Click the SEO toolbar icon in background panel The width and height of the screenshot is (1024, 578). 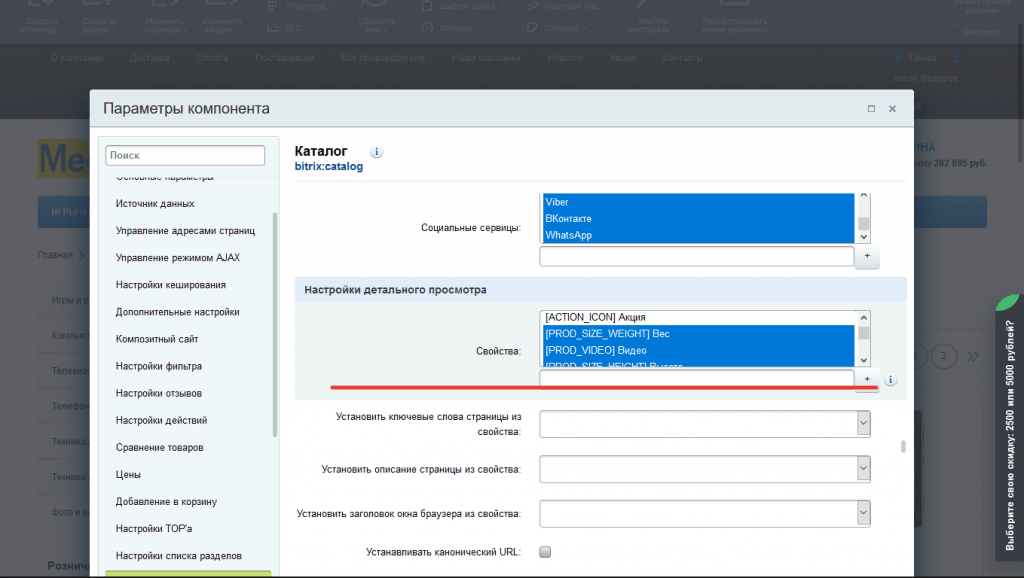(x=273, y=27)
